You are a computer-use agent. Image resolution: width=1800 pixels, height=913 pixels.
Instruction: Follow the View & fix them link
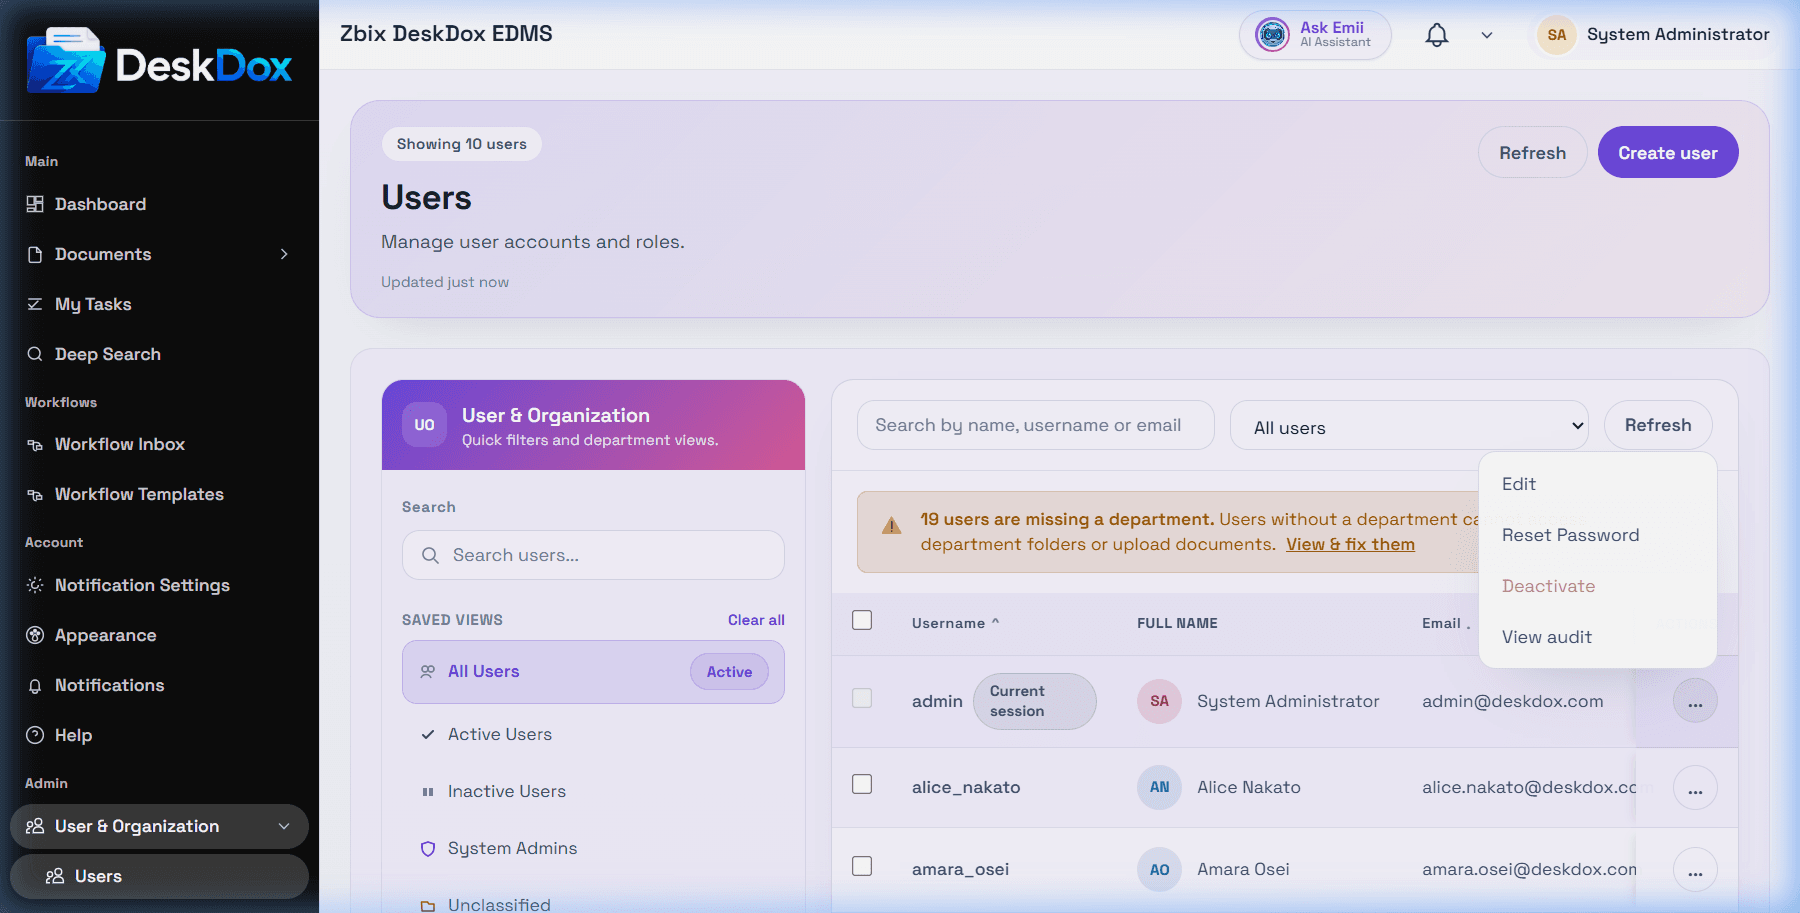click(1350, 544)
